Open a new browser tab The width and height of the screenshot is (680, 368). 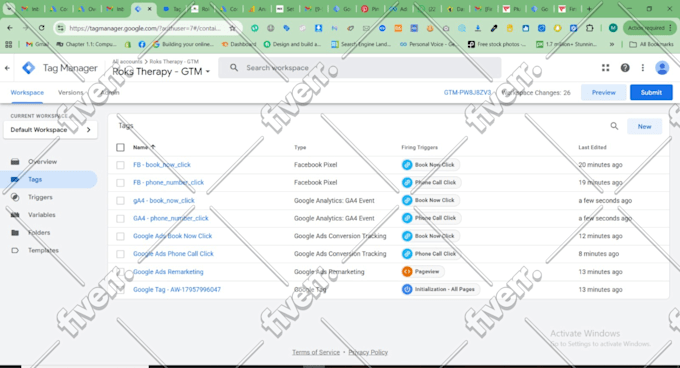pos(589,9)
